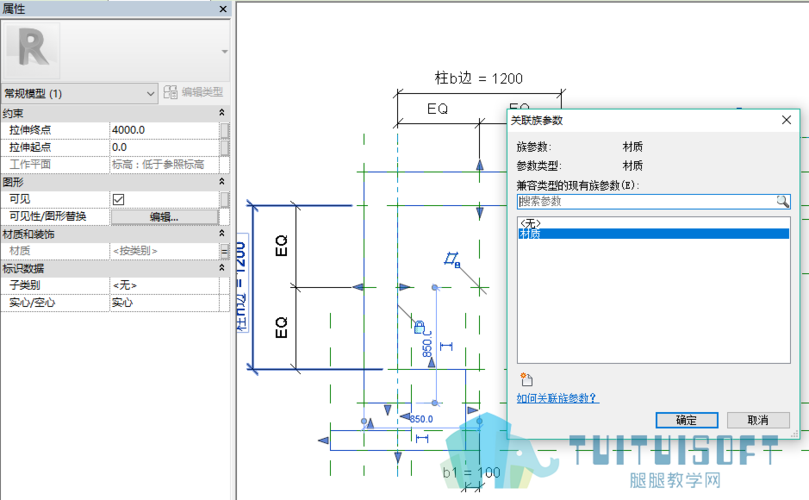The width and height of the screenshot is (809, 500).
Task: Click the 材质 <按类别> value field
Action: [x=165, y=251]
